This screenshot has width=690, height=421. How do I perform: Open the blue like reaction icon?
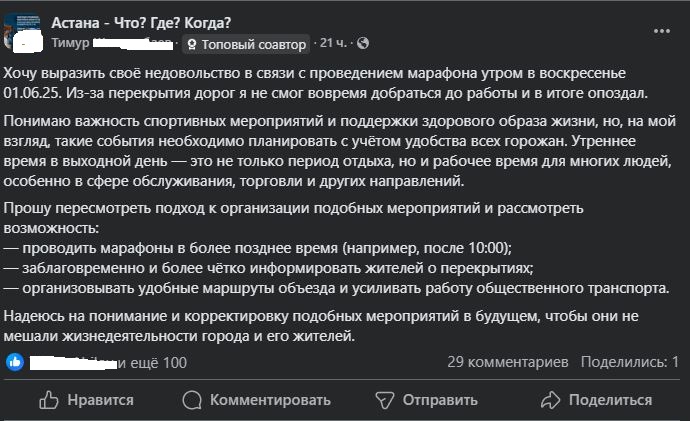(x=14, y=362)
